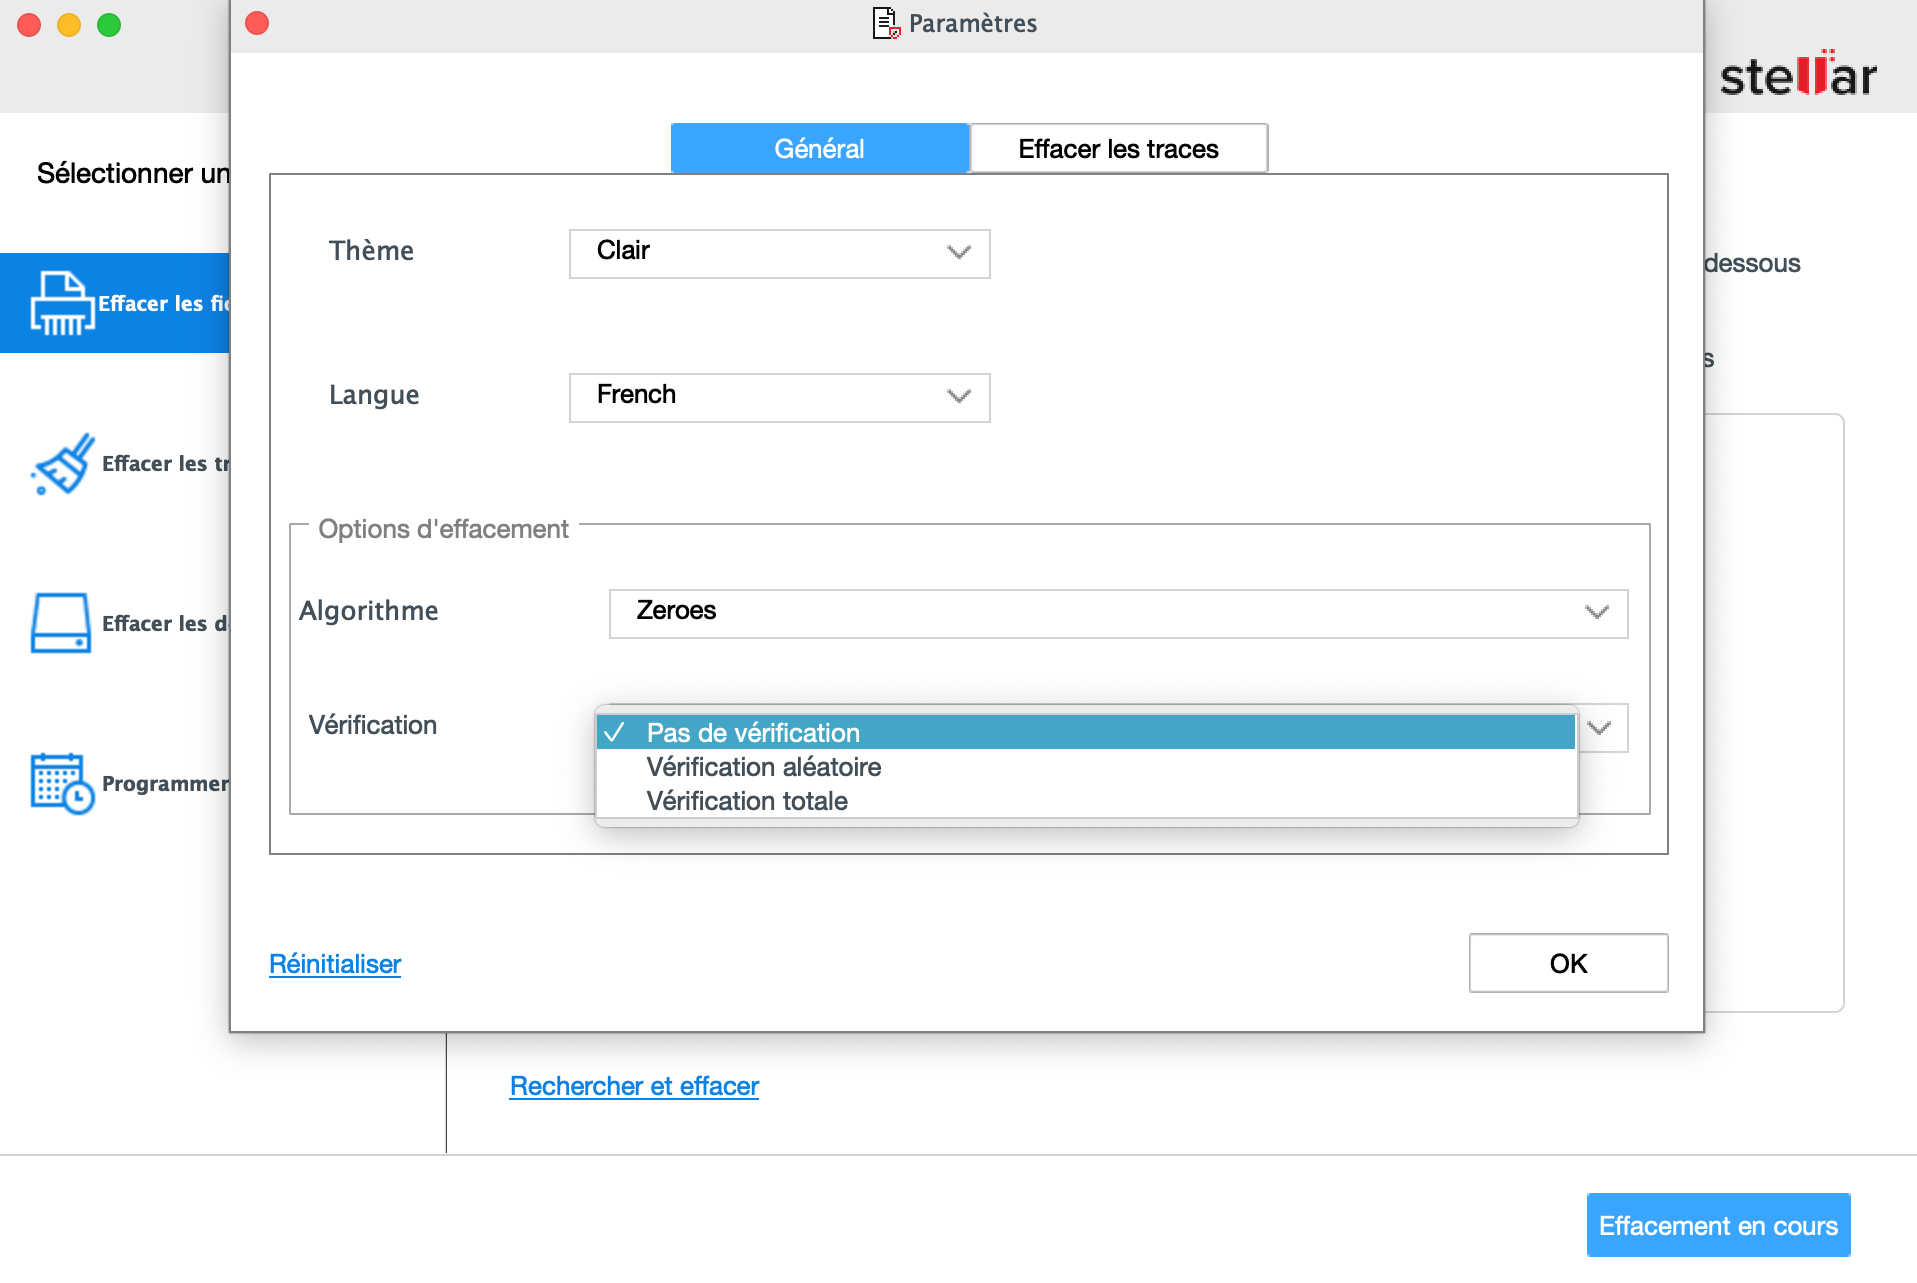Click the Vérification dropdown arrow
This screenshot has height=1283, width=1917.
pos(1600,728)
